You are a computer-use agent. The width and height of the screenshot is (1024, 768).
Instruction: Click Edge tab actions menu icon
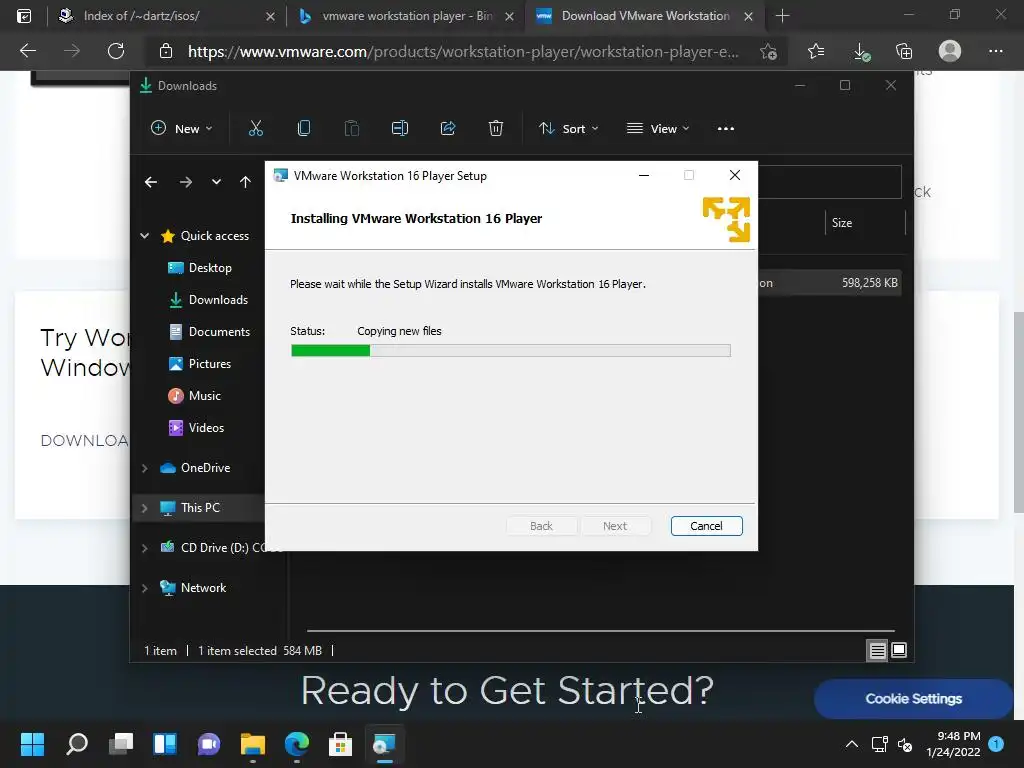pos(24,16)
